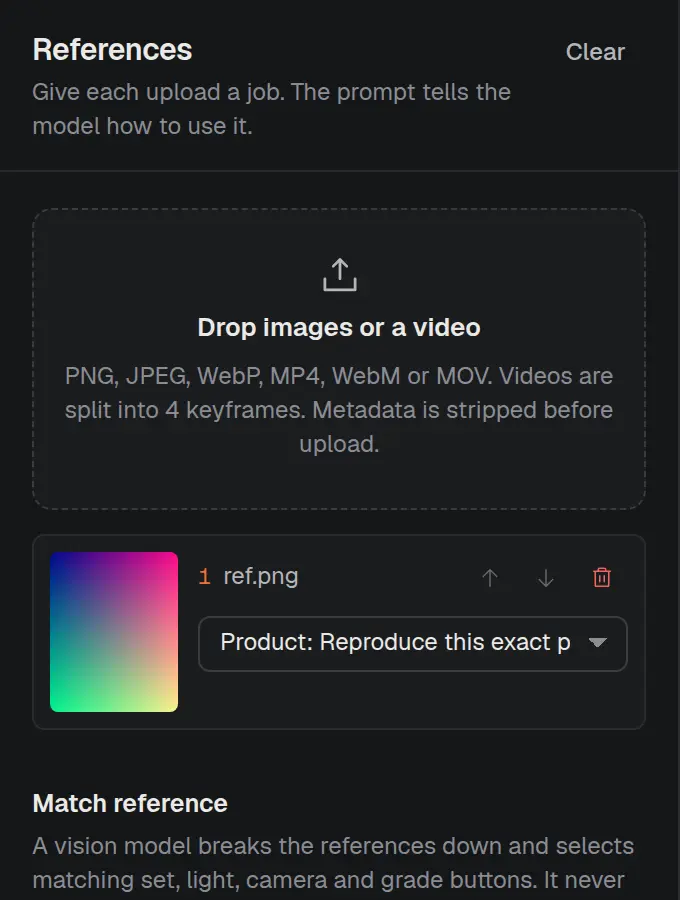Click the upload arrow icon
This screenshot has width=680, height=900.
coord(340,274)
